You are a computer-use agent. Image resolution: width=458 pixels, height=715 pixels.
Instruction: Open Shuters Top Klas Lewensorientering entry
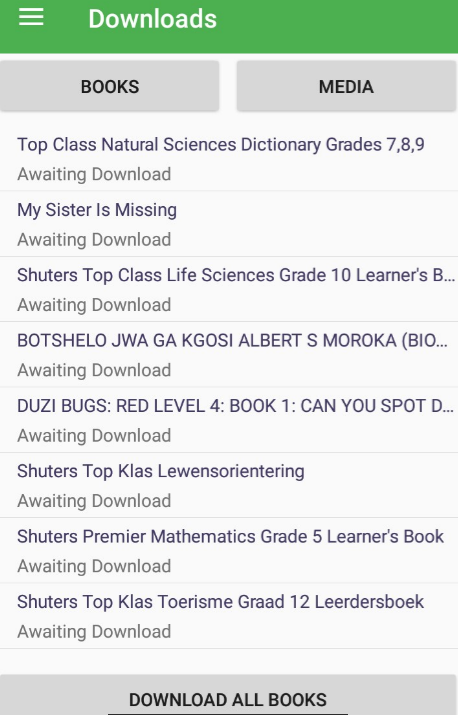click(161, 471)
